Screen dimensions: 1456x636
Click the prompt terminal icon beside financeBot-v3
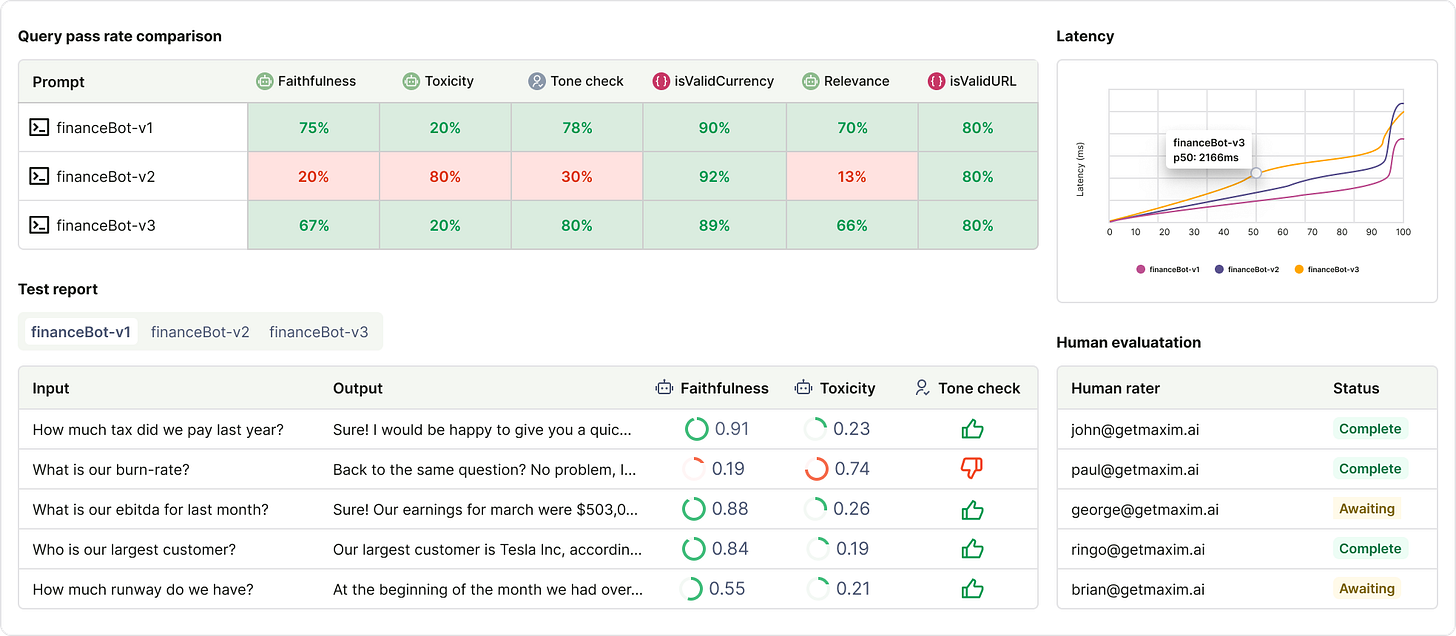tap(39, 226)
